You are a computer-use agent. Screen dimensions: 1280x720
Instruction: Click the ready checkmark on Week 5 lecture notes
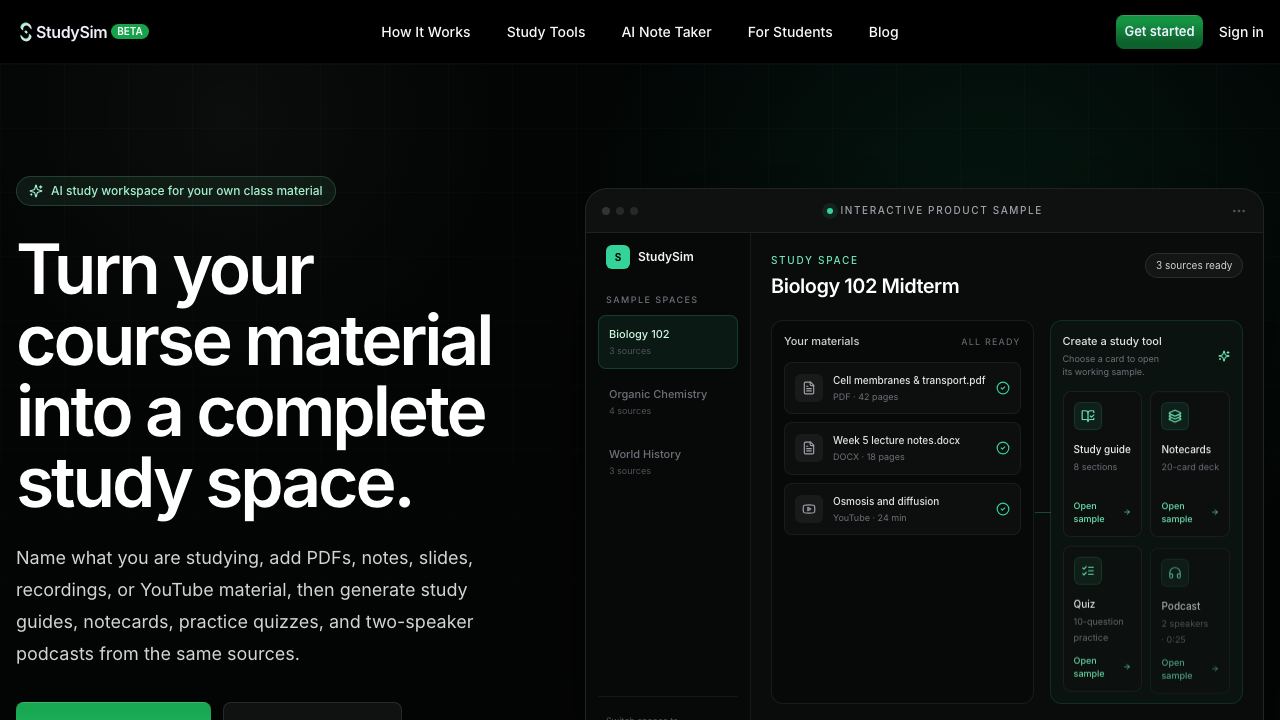[1003, 448]
